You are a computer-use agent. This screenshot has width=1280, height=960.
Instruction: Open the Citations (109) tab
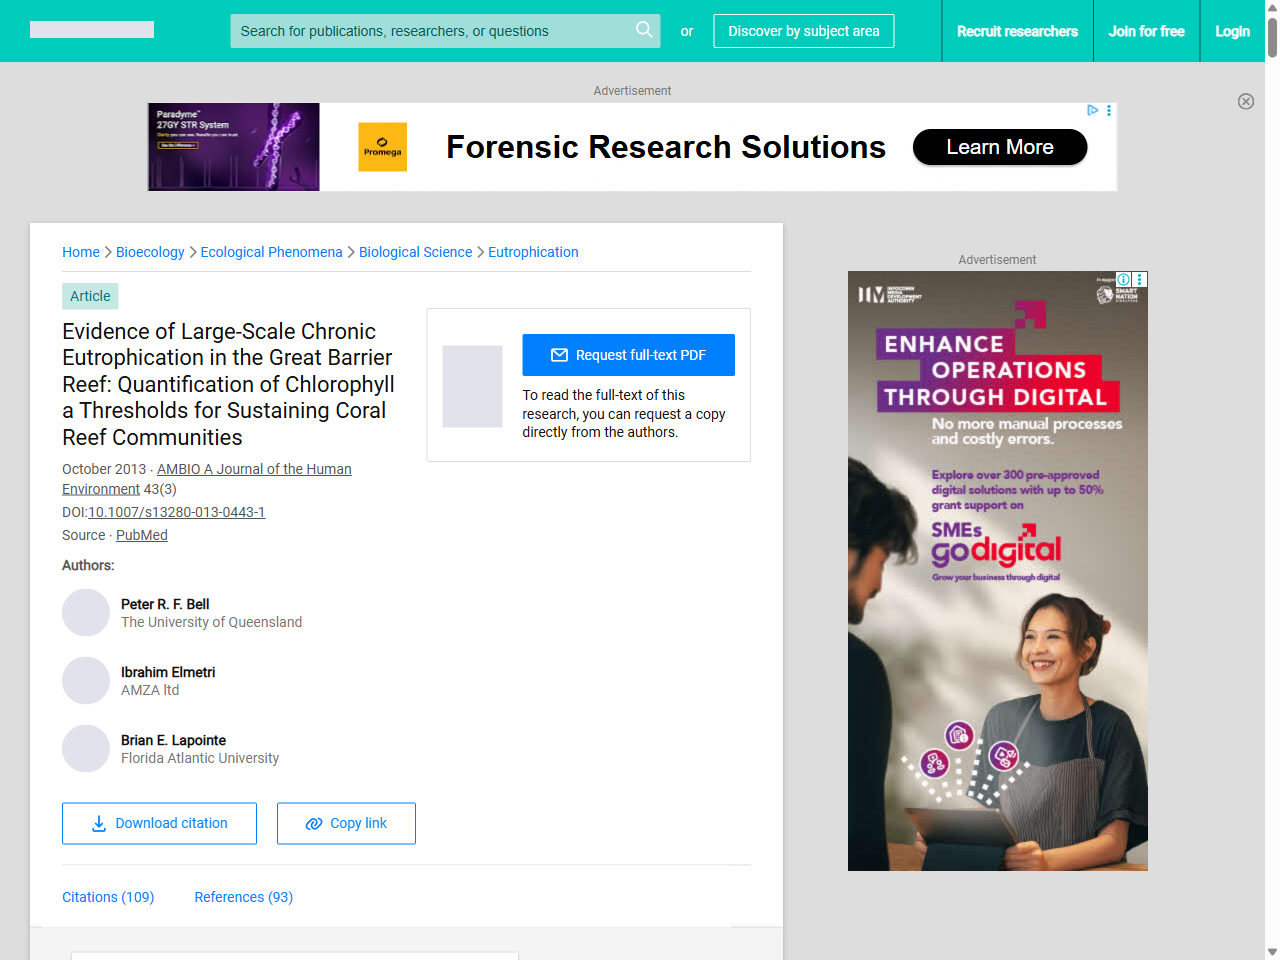108,897
